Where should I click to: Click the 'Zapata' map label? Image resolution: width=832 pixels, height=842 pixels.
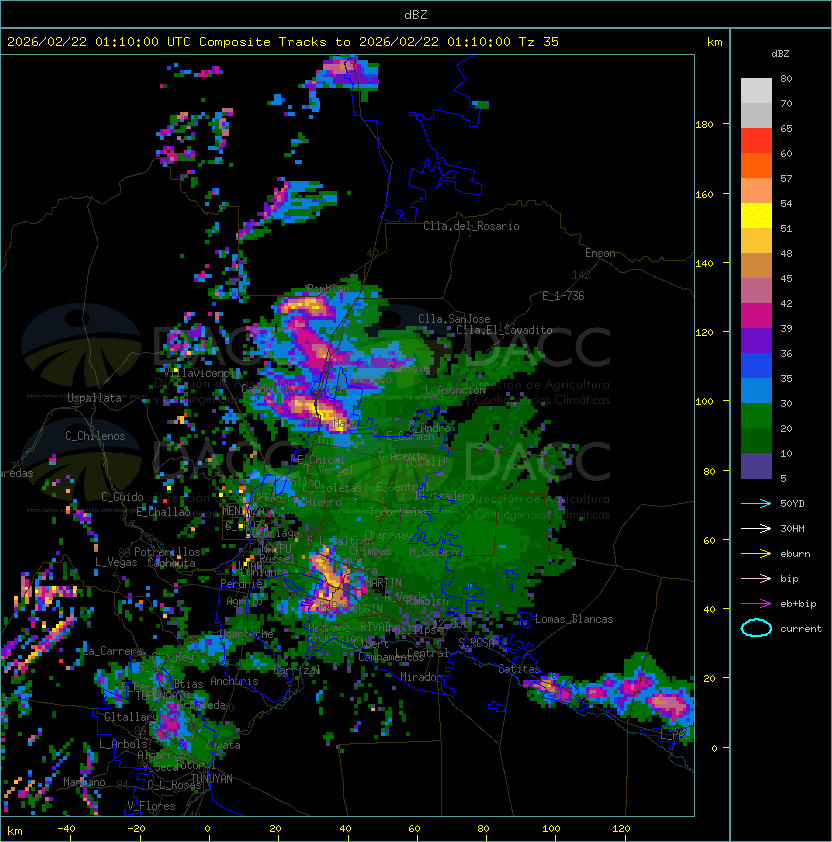pos(222,745)
